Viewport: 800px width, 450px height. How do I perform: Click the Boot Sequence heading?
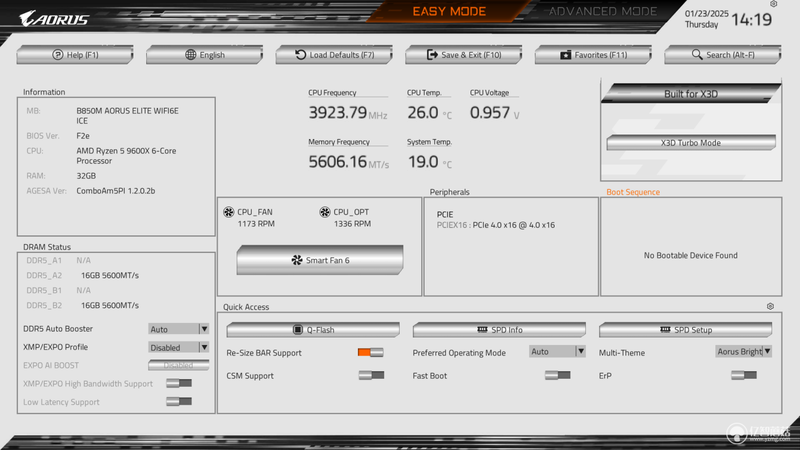click(633, 192)
